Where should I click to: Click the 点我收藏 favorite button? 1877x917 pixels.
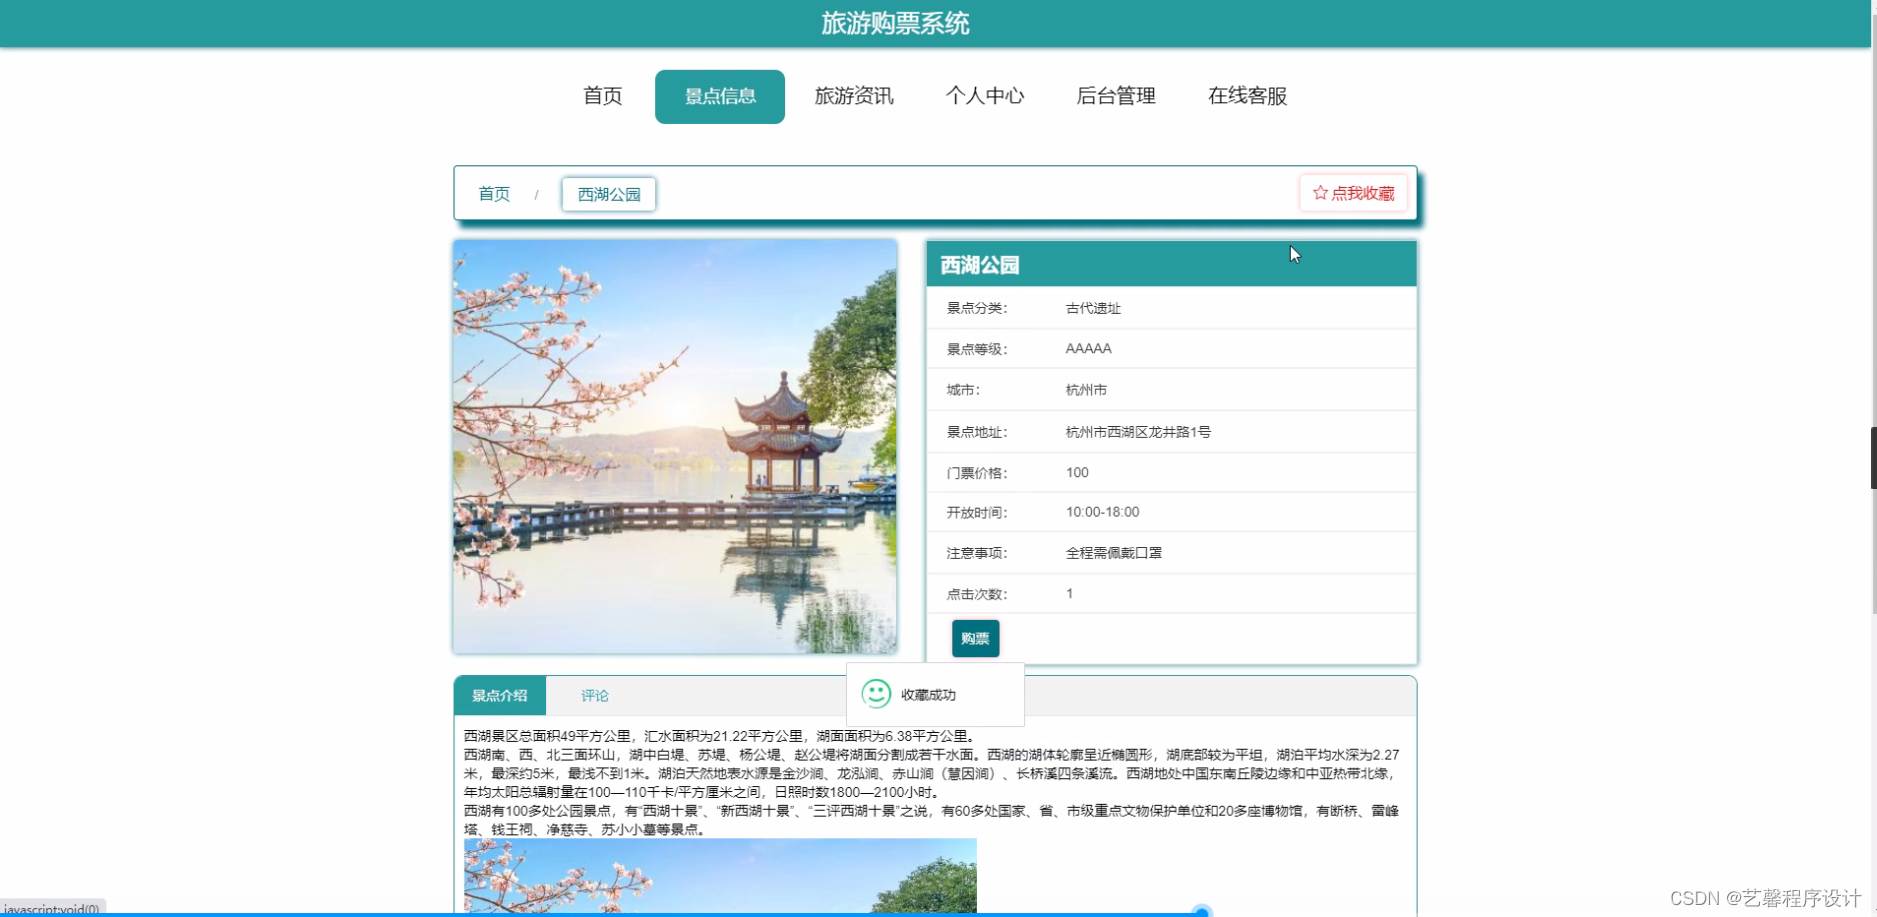pos(1354,192)
